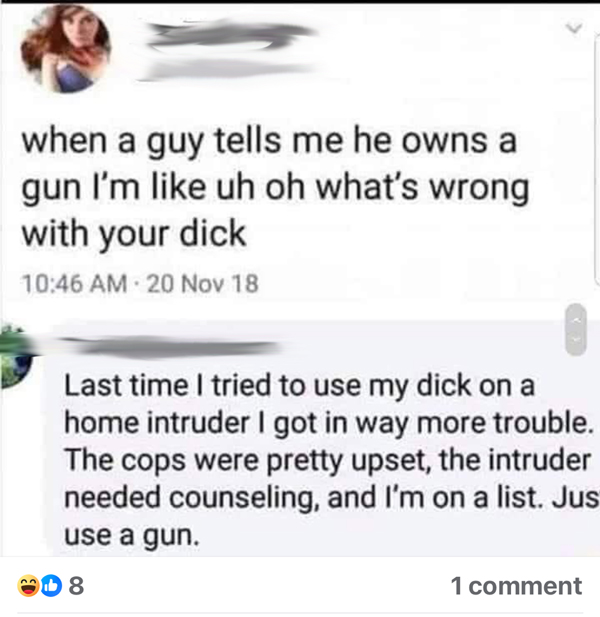The height and width of the screenshot is (617, 600).
Task: Open the reactions count showing 8
Action: [76, 586]
